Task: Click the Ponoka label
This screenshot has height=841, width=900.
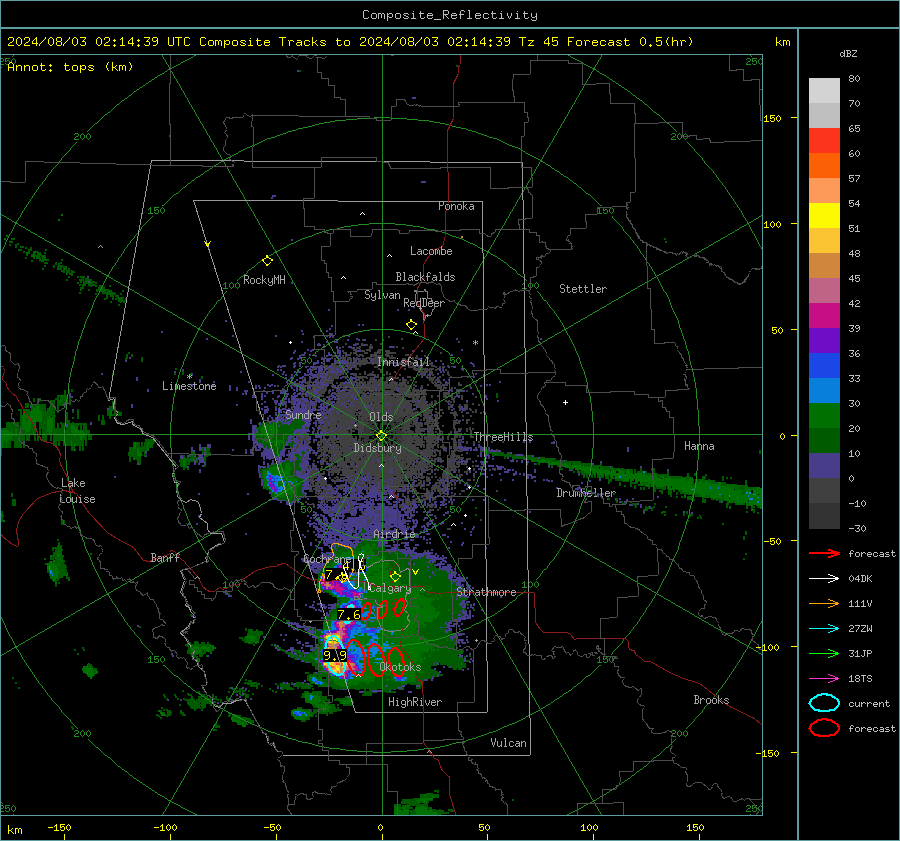Action: 456,206
